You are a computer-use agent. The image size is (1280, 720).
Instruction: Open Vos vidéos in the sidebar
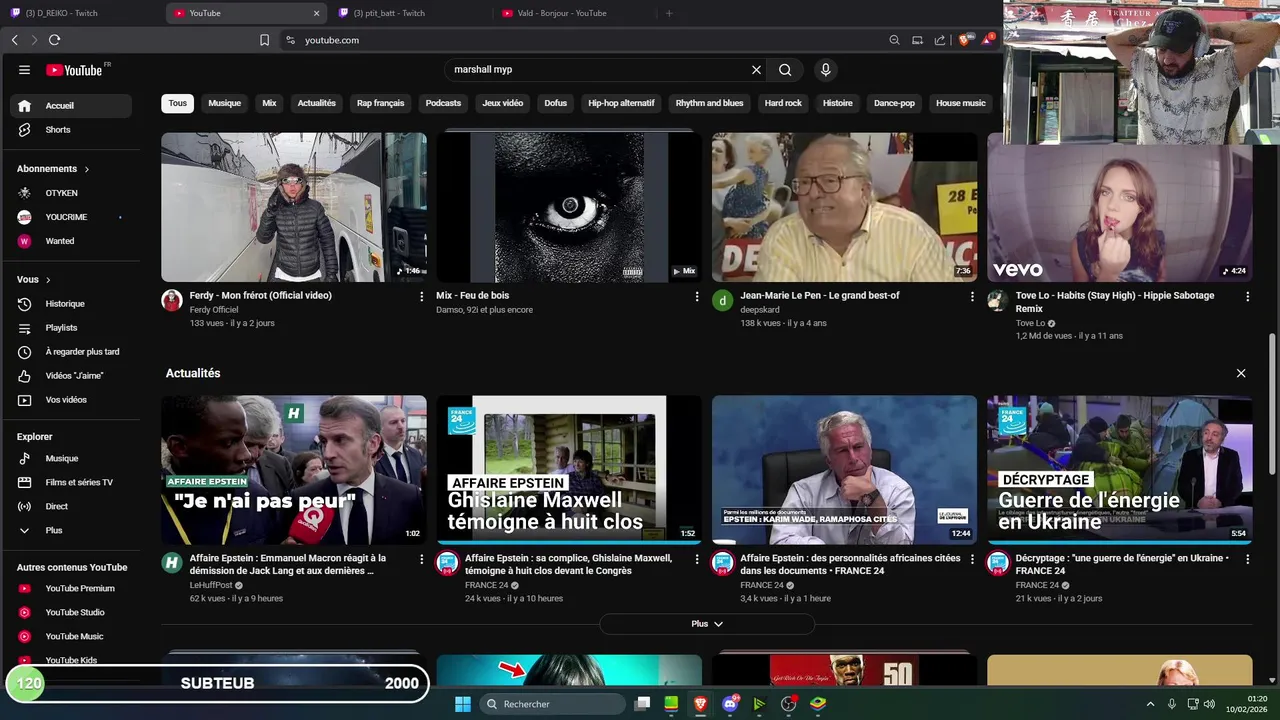coord(71,400)
